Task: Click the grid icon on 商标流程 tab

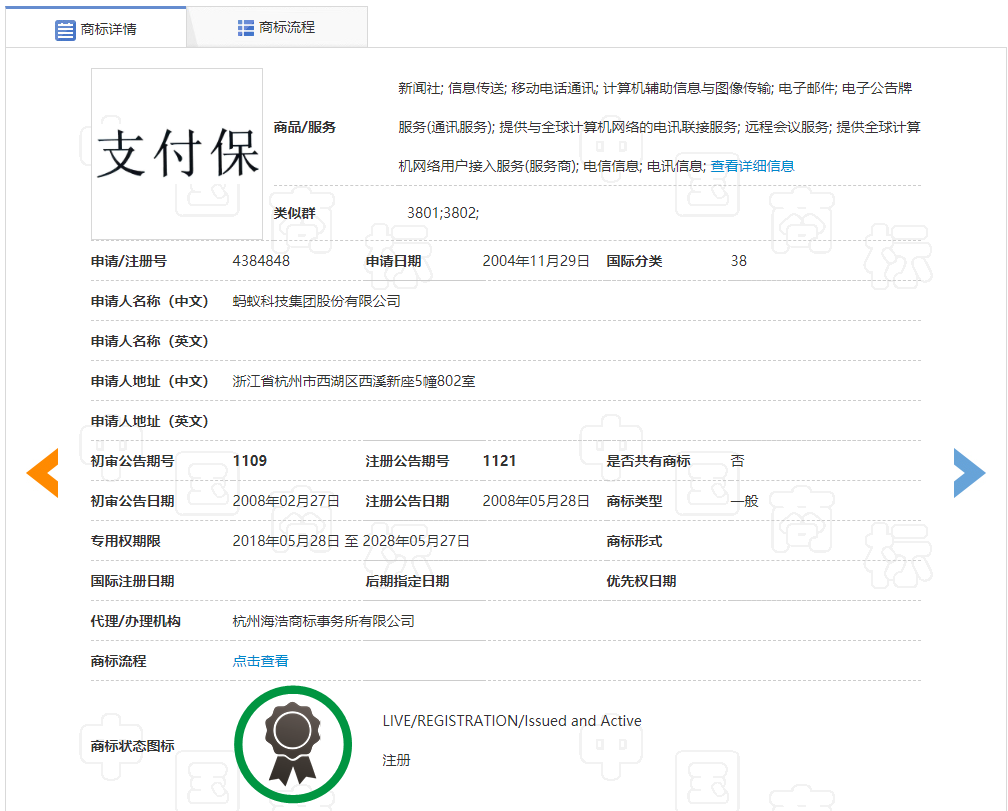Action: pos(245,28)
